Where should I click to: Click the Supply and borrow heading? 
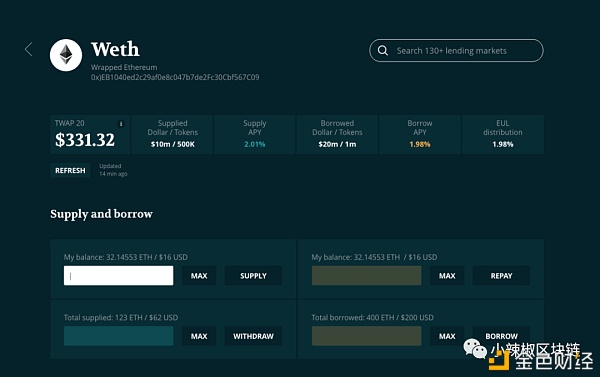[x=101, y=214]
